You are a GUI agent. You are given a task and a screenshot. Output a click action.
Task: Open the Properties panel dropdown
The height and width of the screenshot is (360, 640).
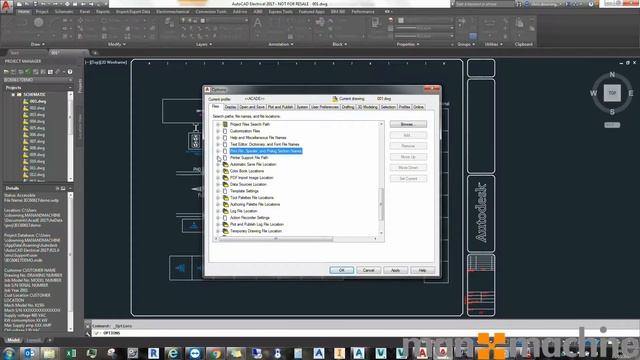(408, 44)
